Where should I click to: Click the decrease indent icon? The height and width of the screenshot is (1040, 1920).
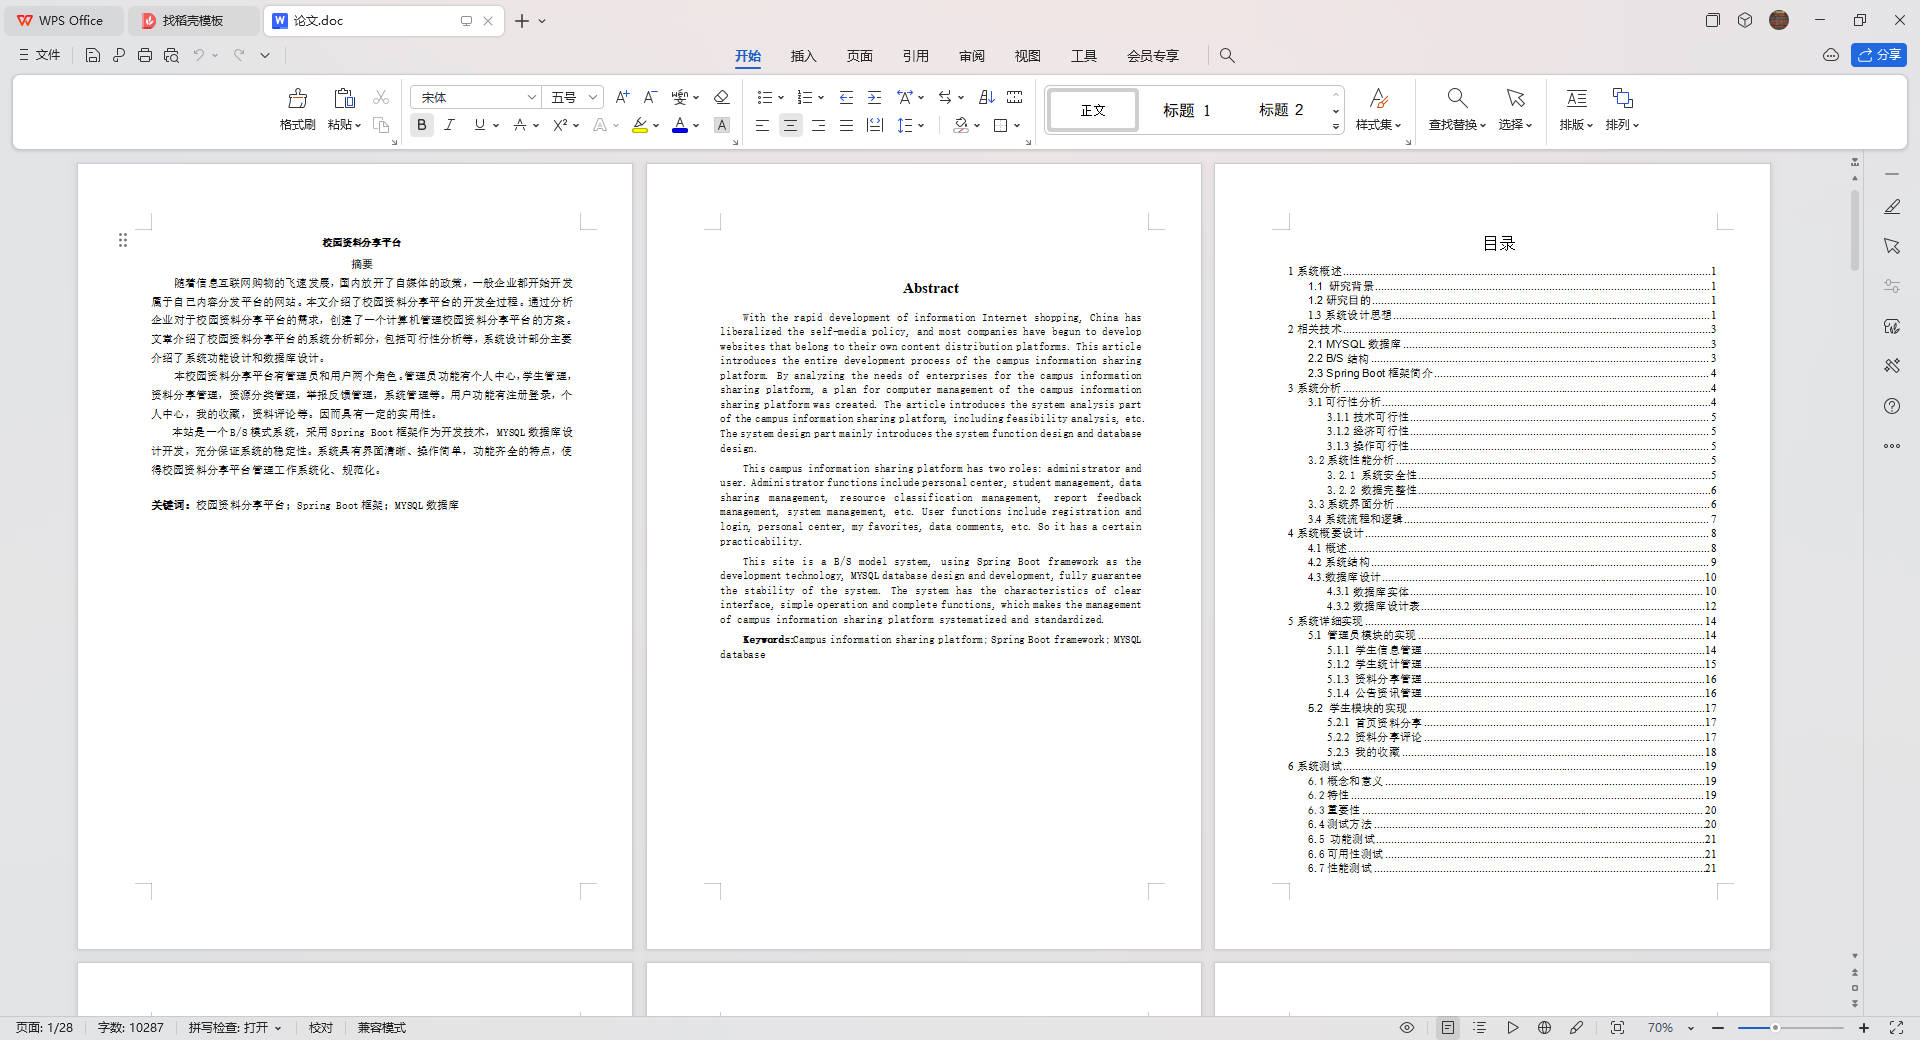point(846,97)
